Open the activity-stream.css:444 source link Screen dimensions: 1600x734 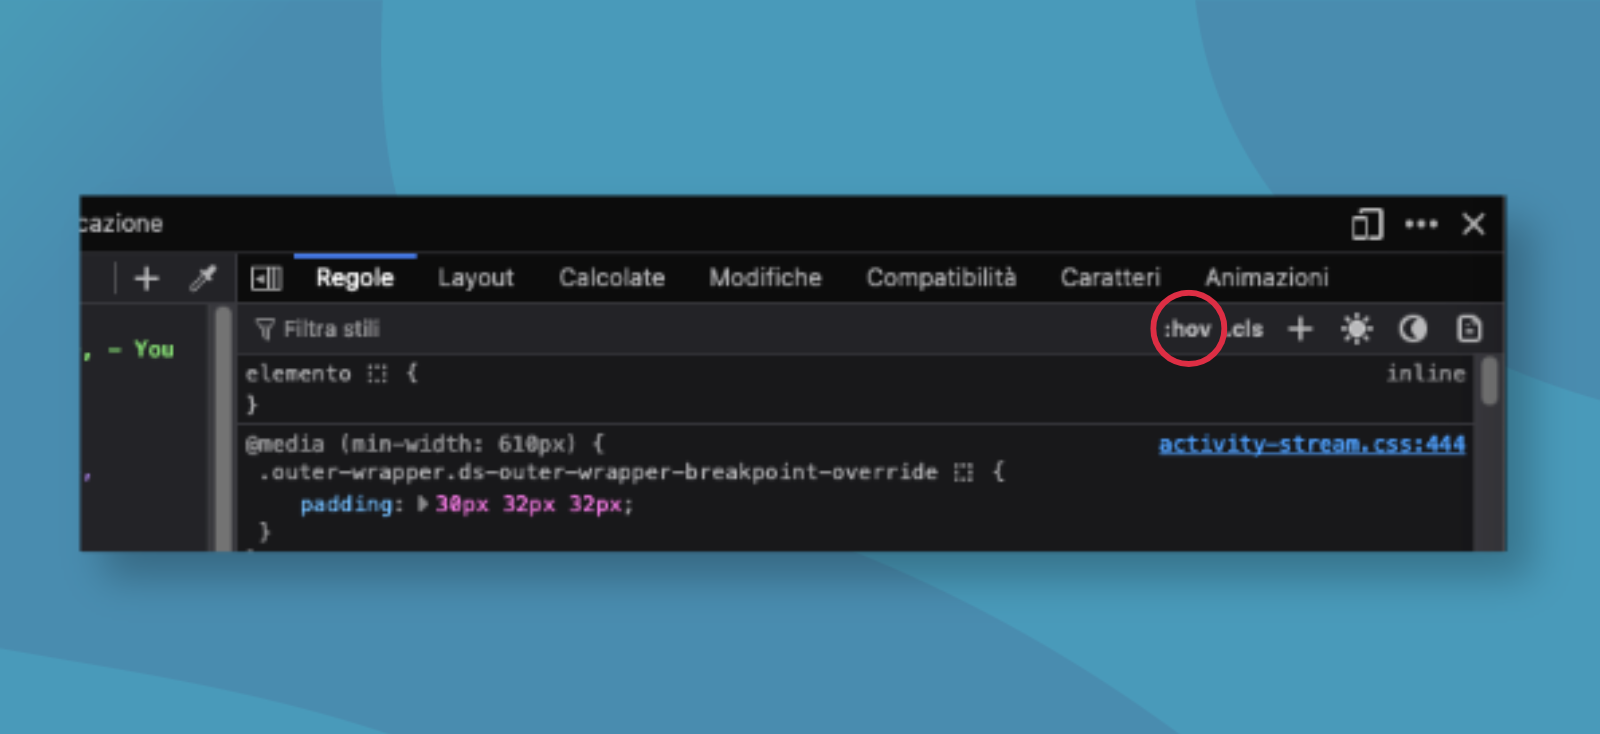click(1312, 444)
